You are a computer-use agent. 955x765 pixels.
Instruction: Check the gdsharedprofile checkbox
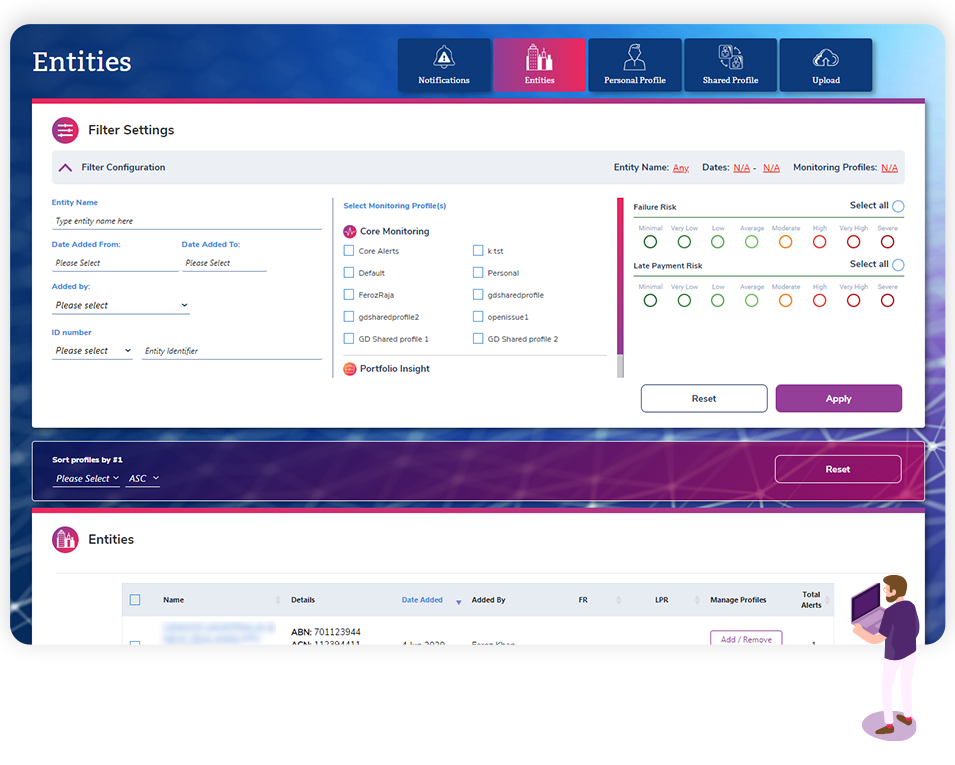click(478, 294)
